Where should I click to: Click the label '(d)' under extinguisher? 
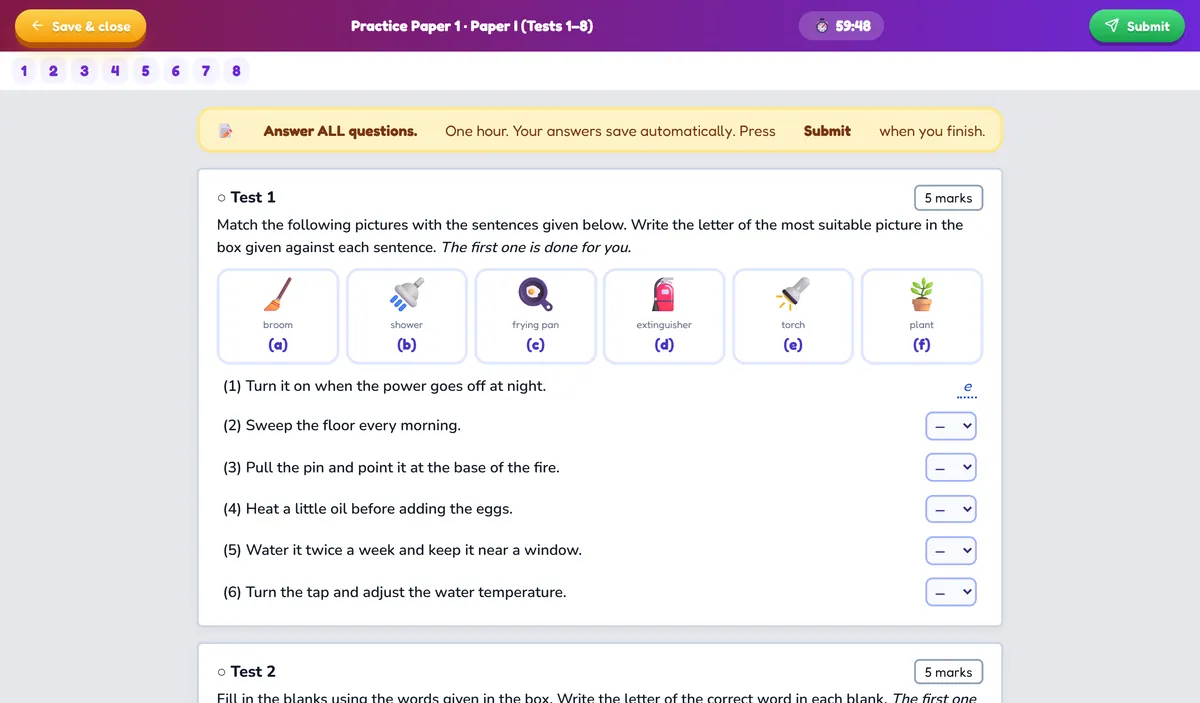coord(664,345)
